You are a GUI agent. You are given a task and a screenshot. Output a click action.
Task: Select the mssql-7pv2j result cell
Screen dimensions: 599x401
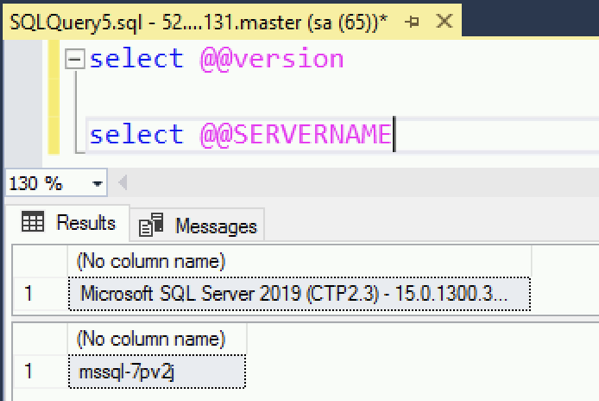pyautogui.click(x=157, y=372)
